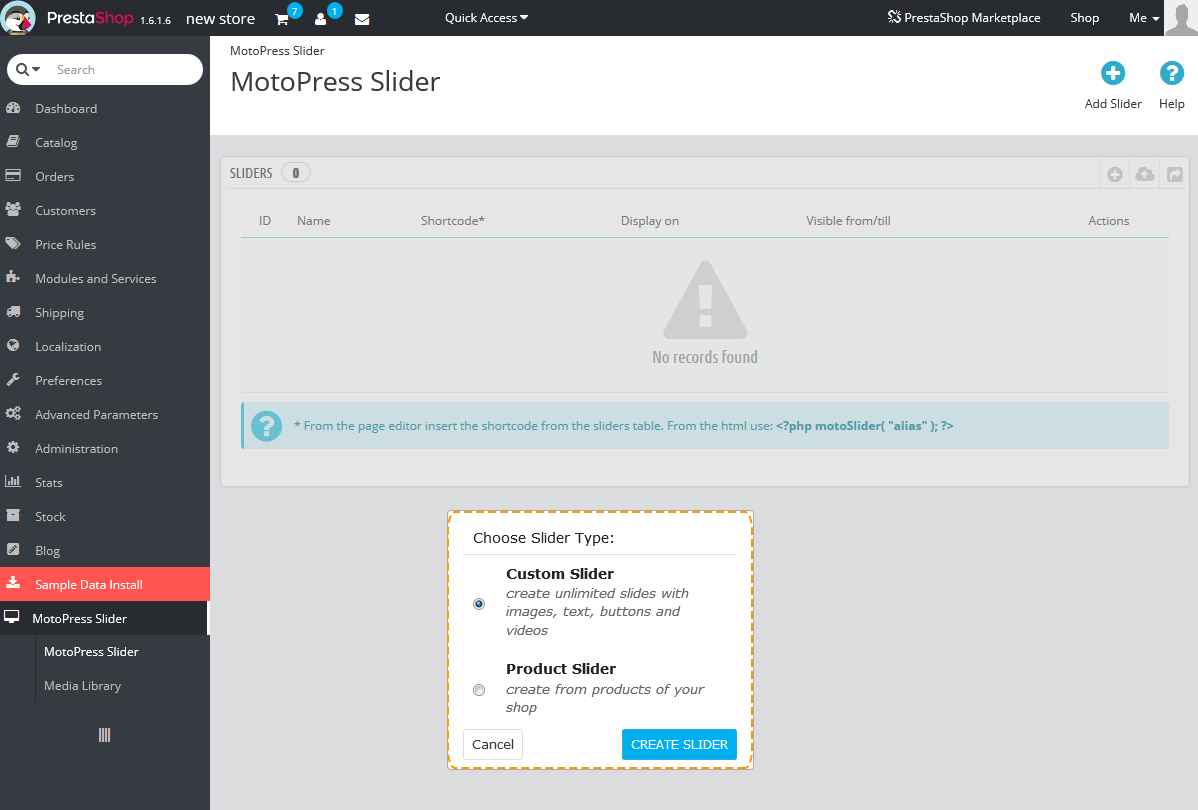Viewport: 1198px width, 810px height.
Task: Click the Preferences wrench icon
Action: (x=13, y=380)
